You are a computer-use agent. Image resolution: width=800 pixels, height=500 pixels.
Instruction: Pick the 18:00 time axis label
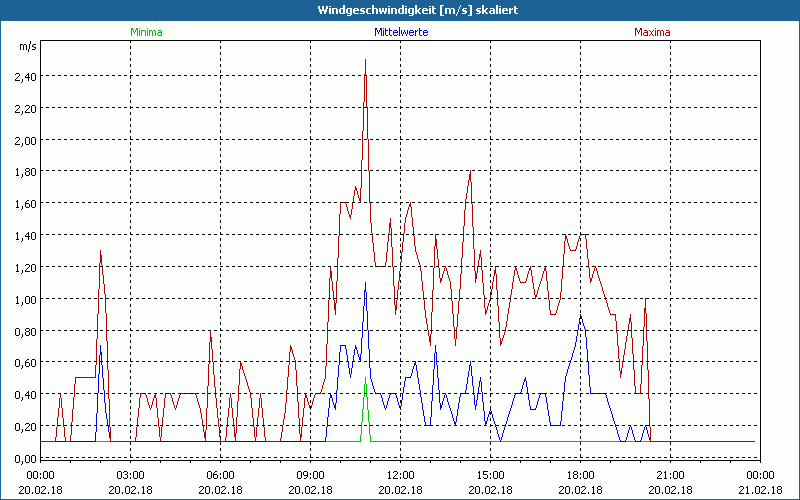tap(580, 475)
